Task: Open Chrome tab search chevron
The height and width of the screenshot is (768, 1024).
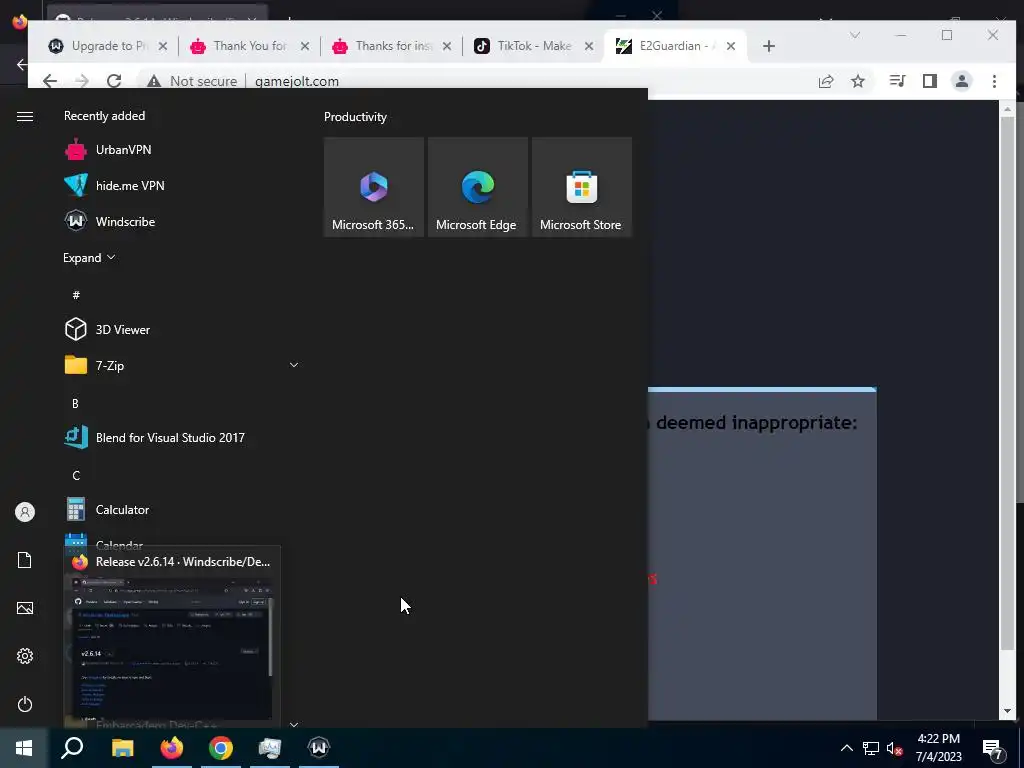Action: tap(854, 35)
